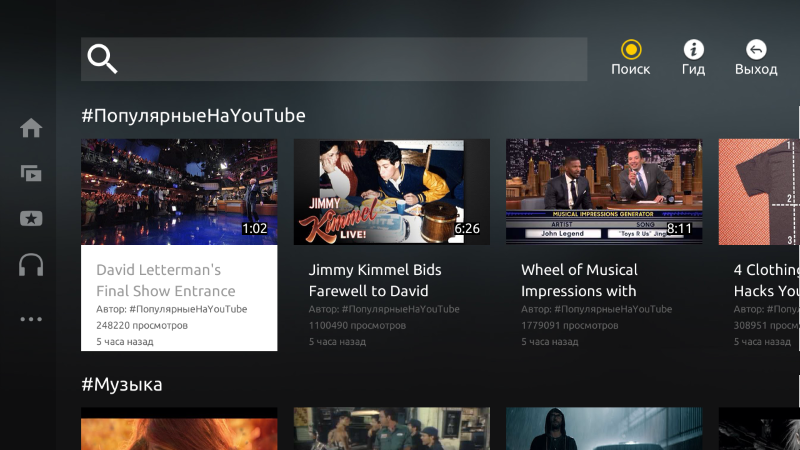Click the magnifying glass search icon
Viewport: 800px width, 450px height.
pos(103,59)
